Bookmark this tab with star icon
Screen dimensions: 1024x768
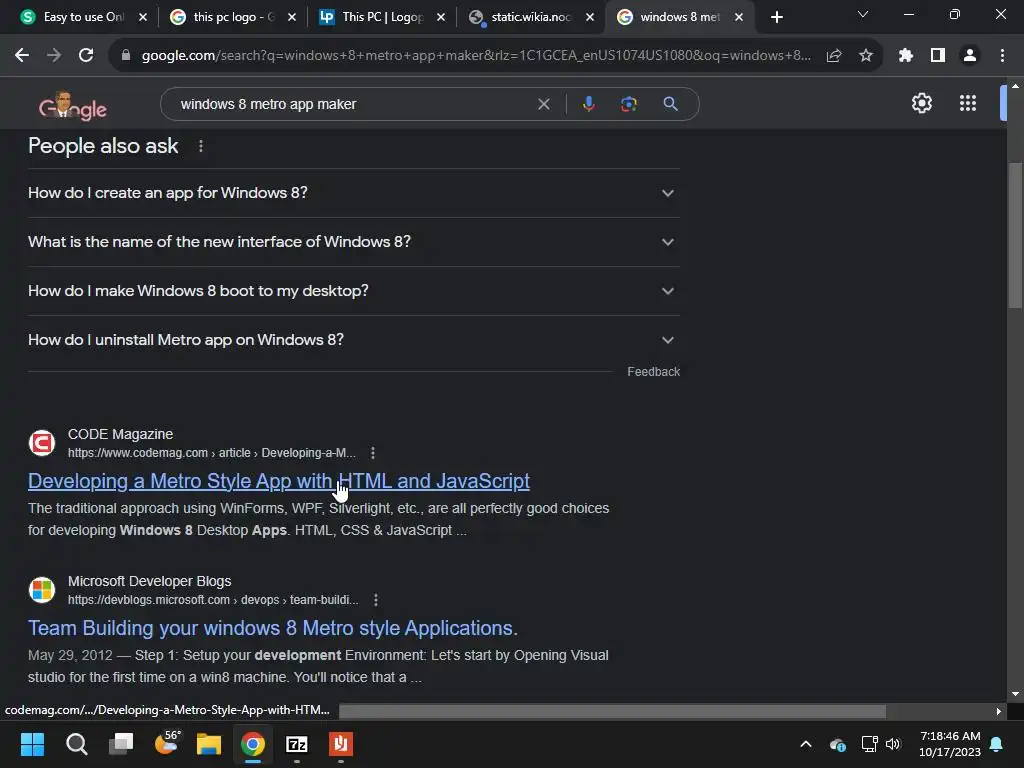pyautogui.click(x=866, y=56)
